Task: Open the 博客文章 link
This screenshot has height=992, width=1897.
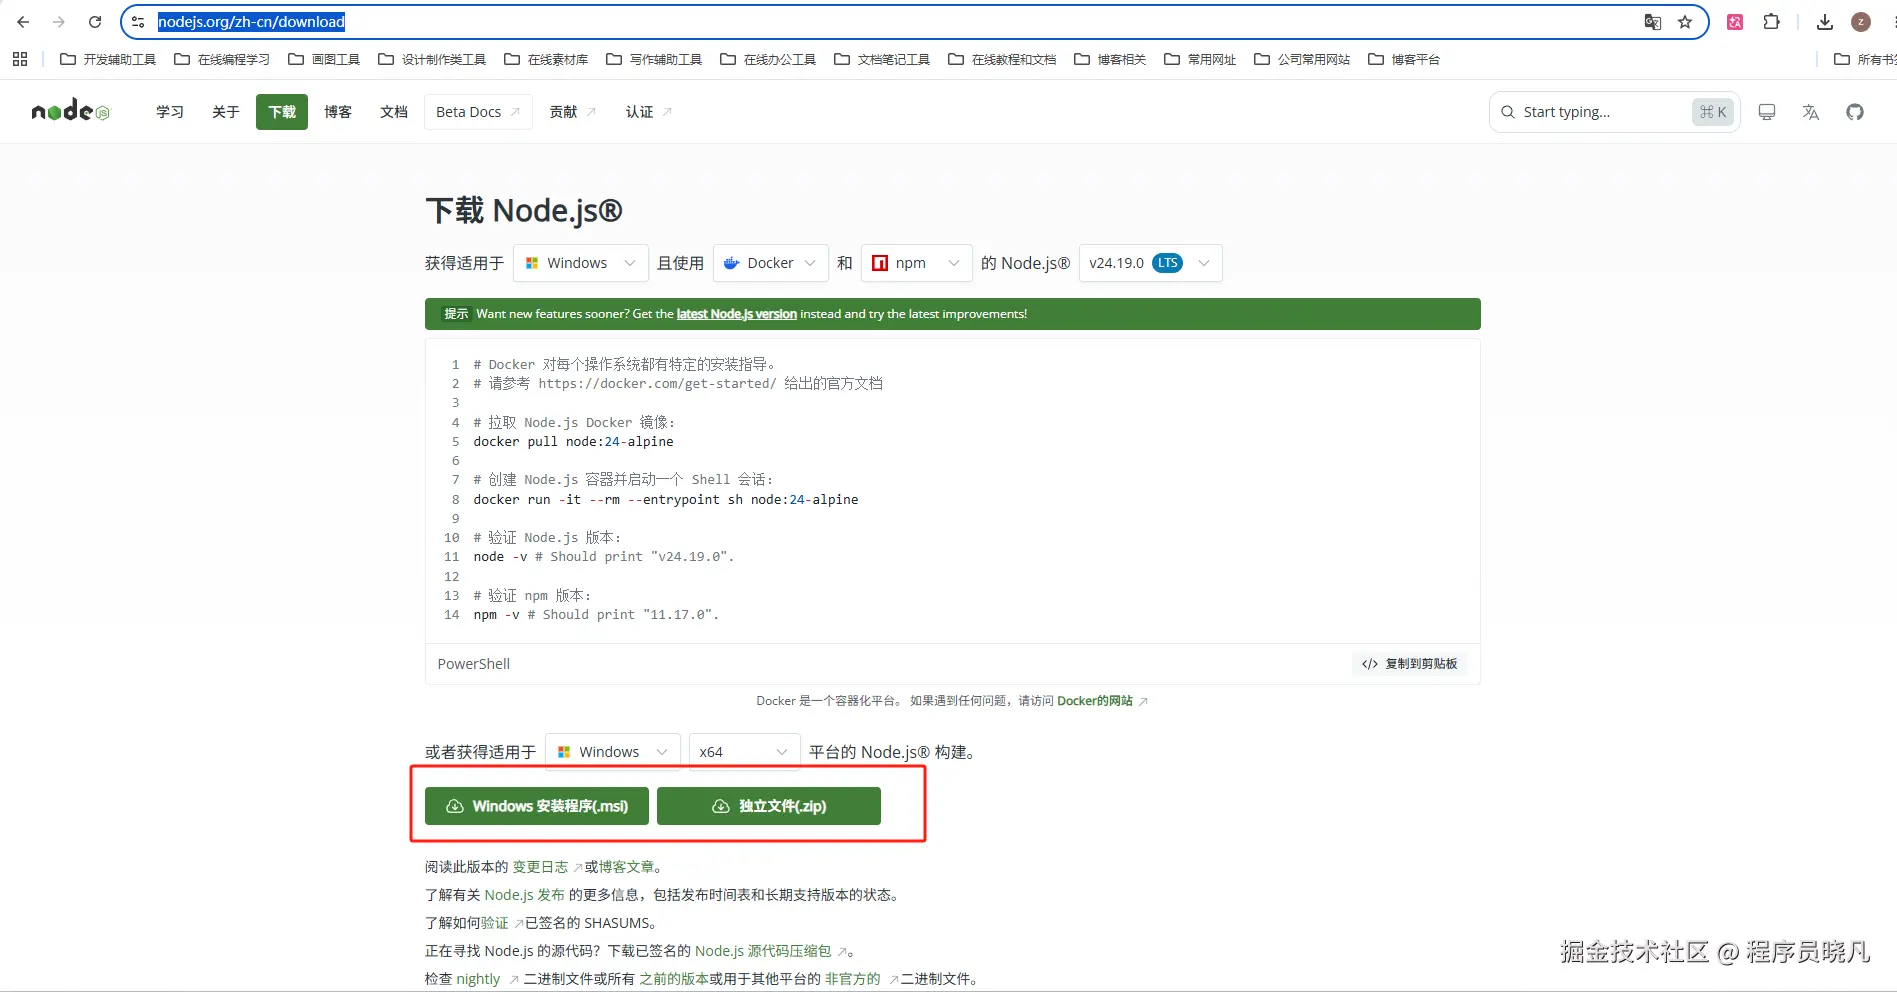Action: pos(627,867)
